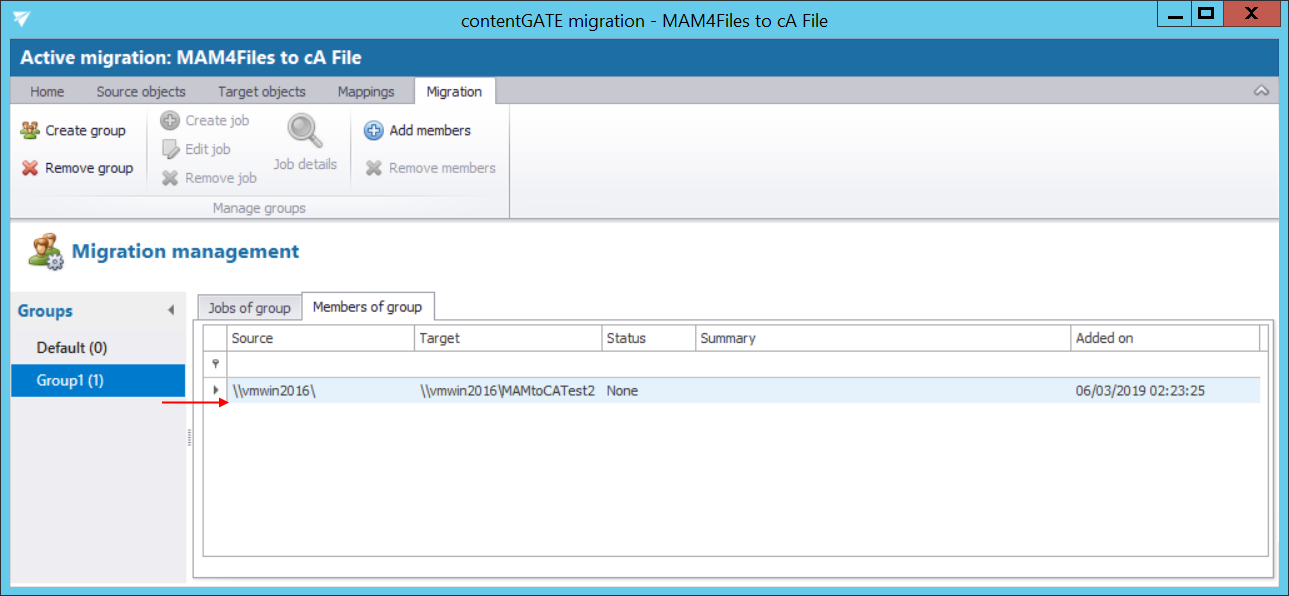Click the filter row under Source column
Screen dimensions: 1289x596
coord(320,364)
